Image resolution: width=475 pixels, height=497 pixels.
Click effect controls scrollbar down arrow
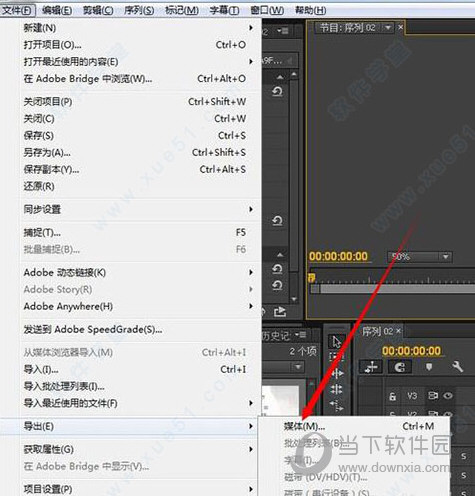pyautogui.click(x=294, y=299)
